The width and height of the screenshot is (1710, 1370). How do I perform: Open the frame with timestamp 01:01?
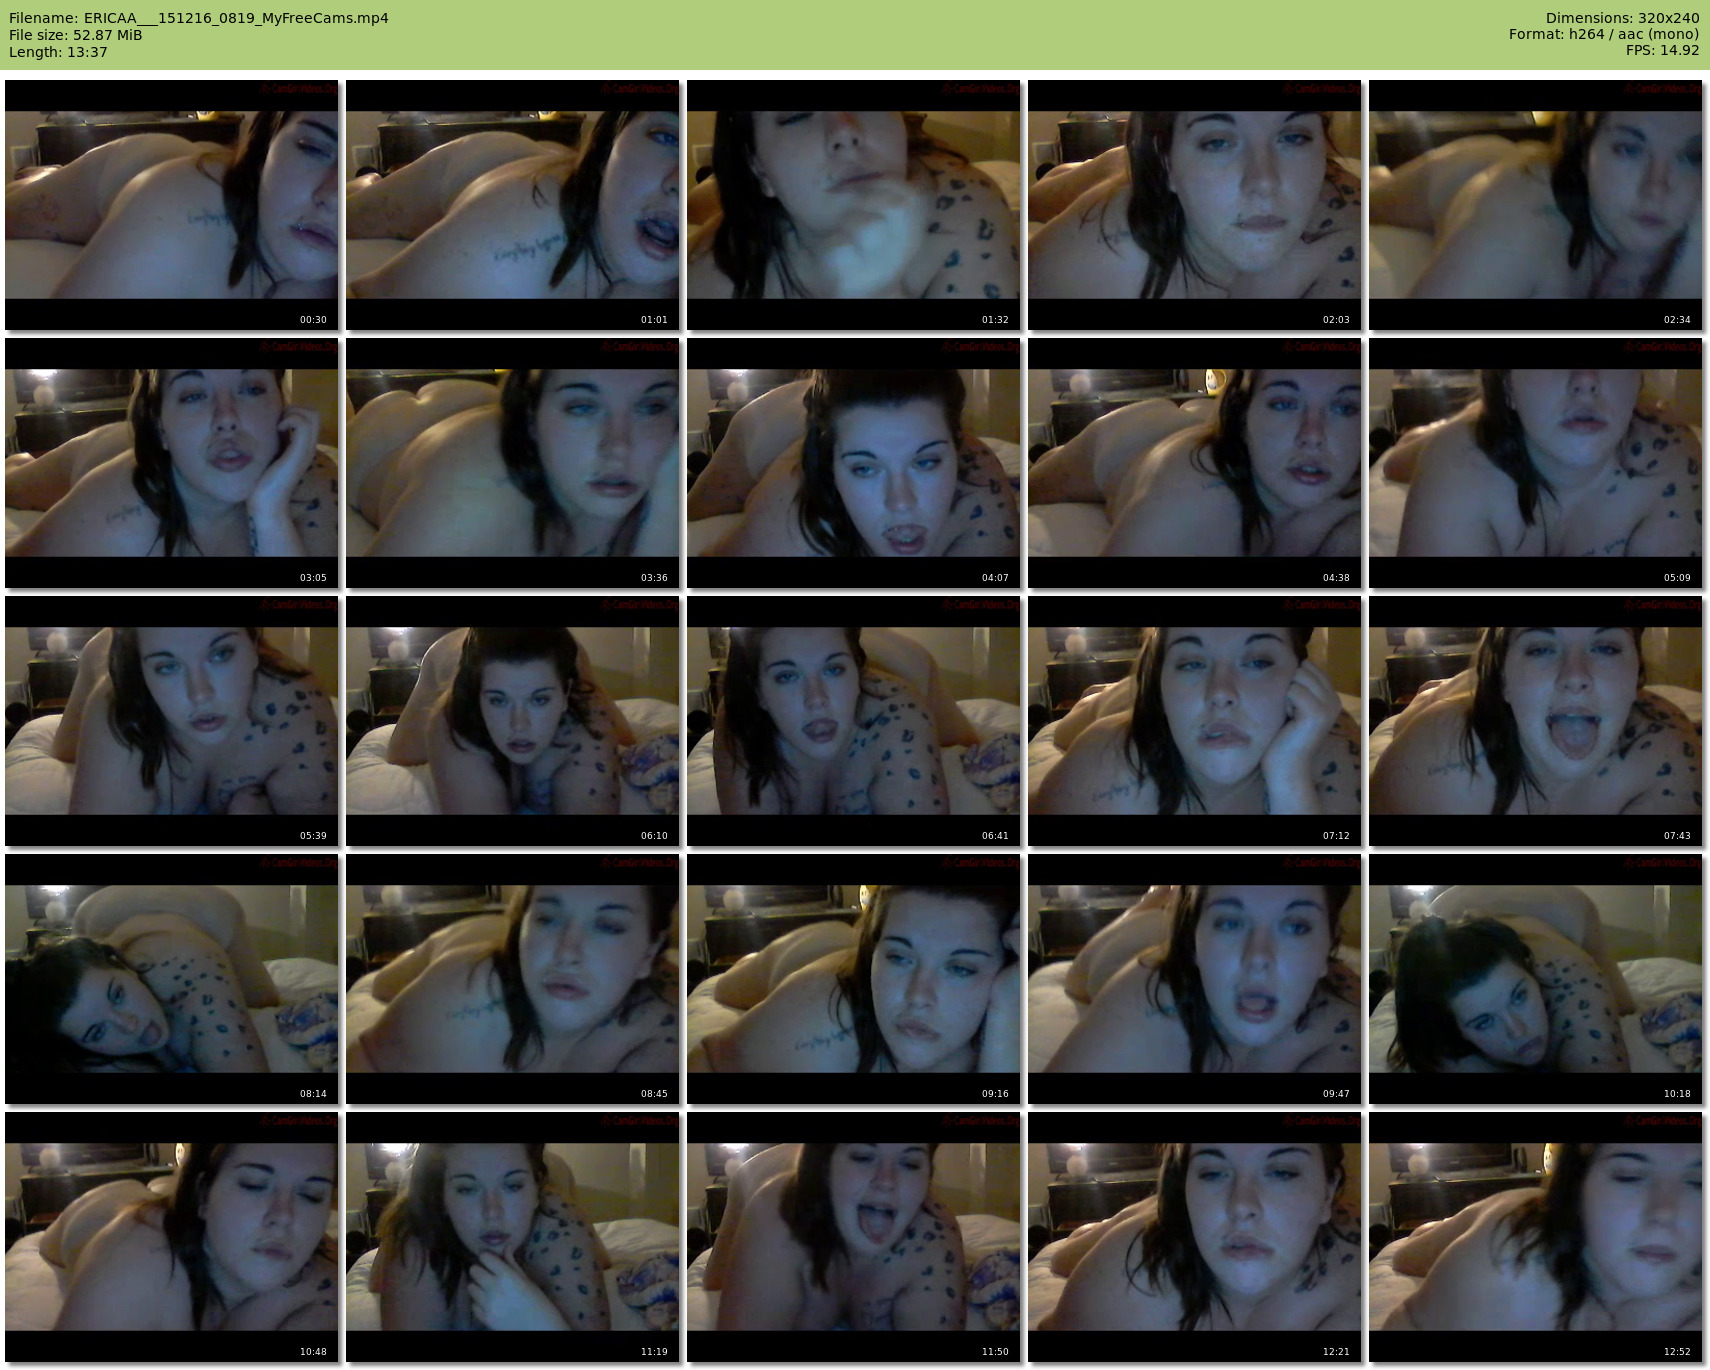[x=513, y=205]
